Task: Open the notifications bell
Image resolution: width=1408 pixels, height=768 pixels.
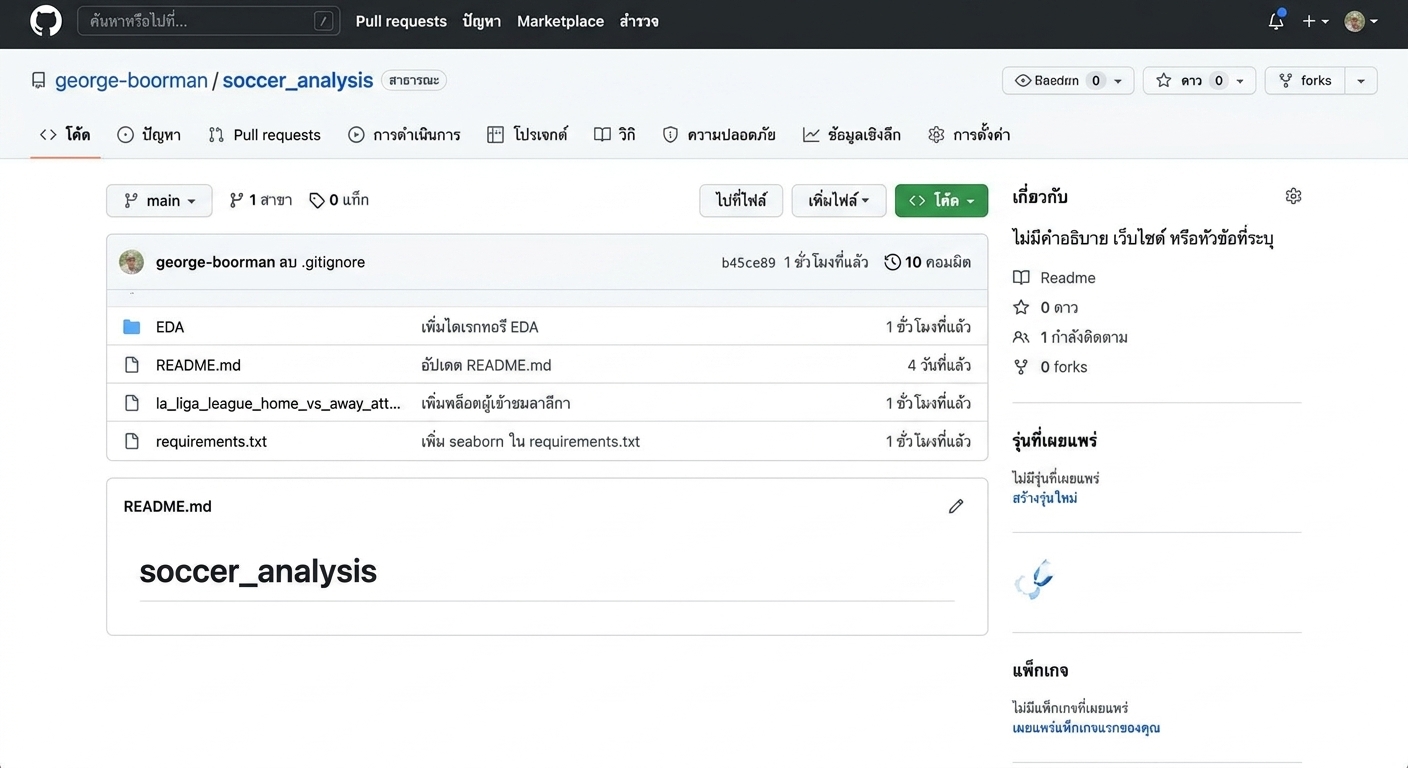Action: 1276,21
